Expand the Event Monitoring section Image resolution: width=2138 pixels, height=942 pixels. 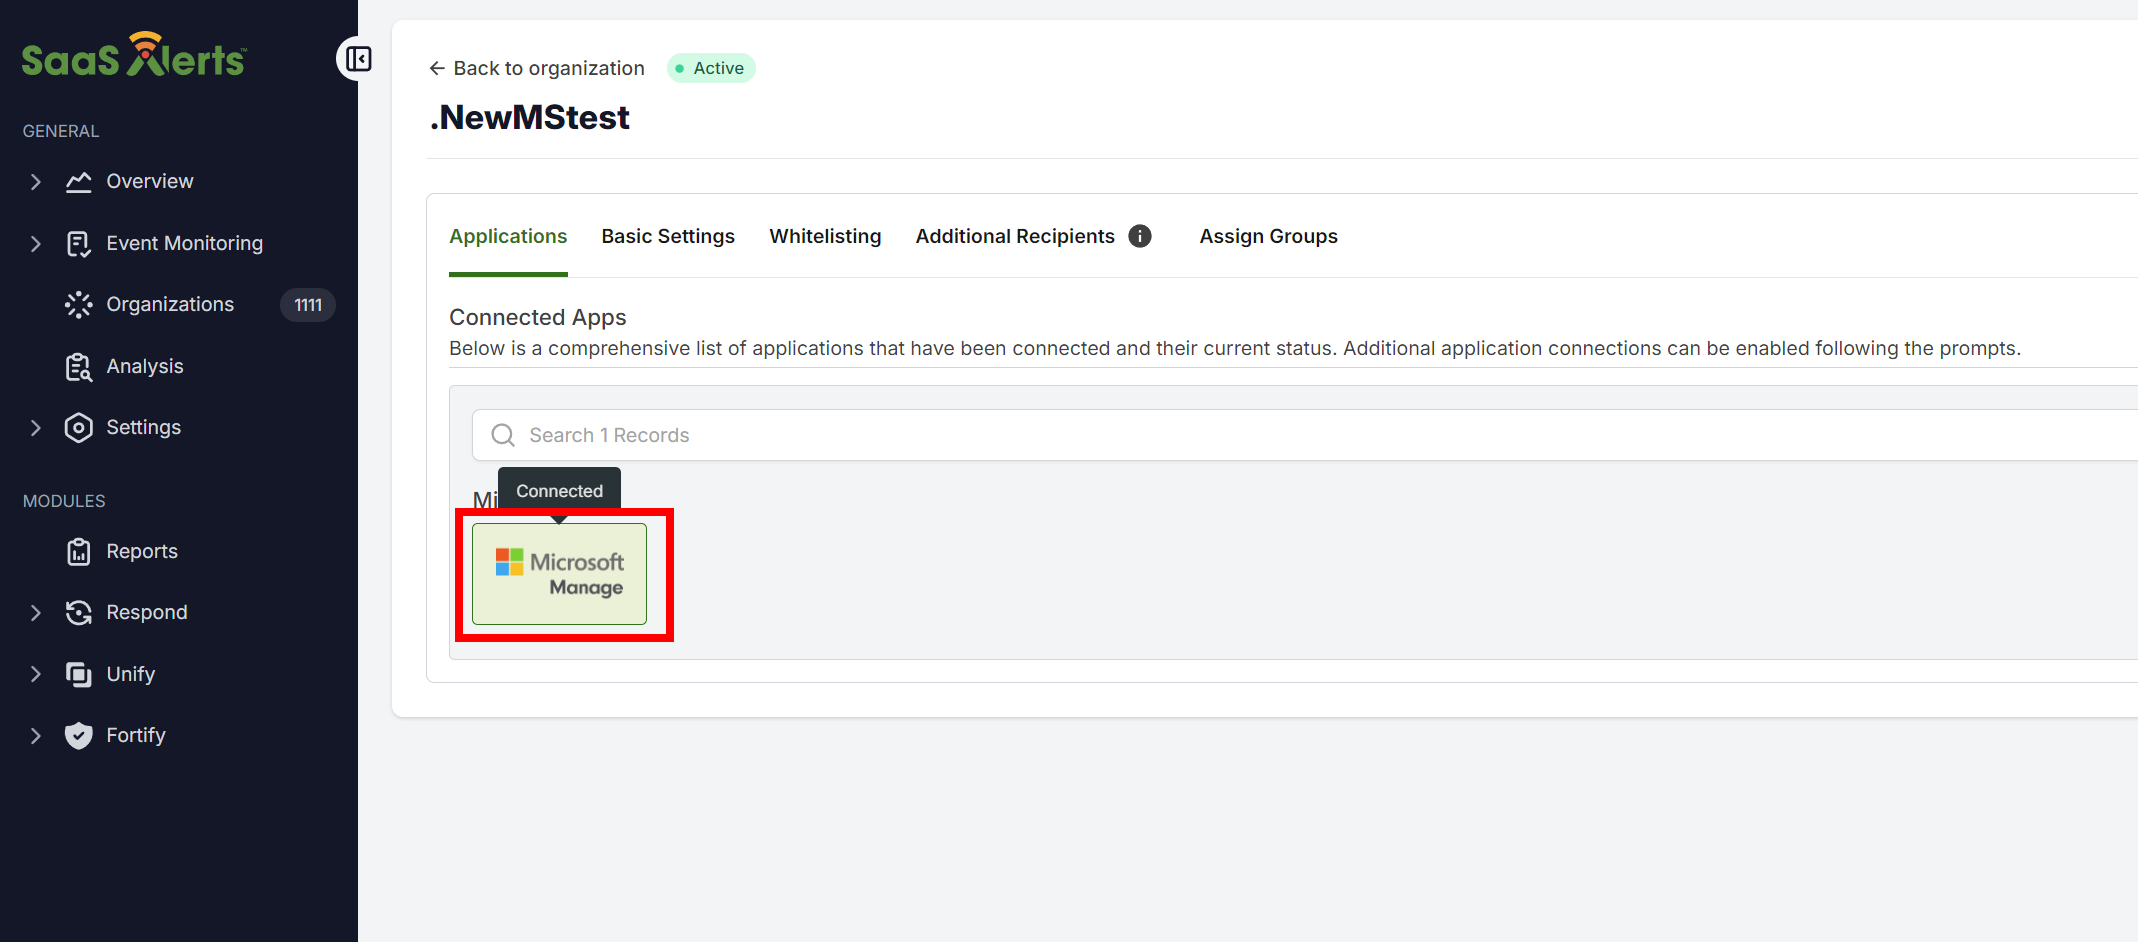point(36,243)
